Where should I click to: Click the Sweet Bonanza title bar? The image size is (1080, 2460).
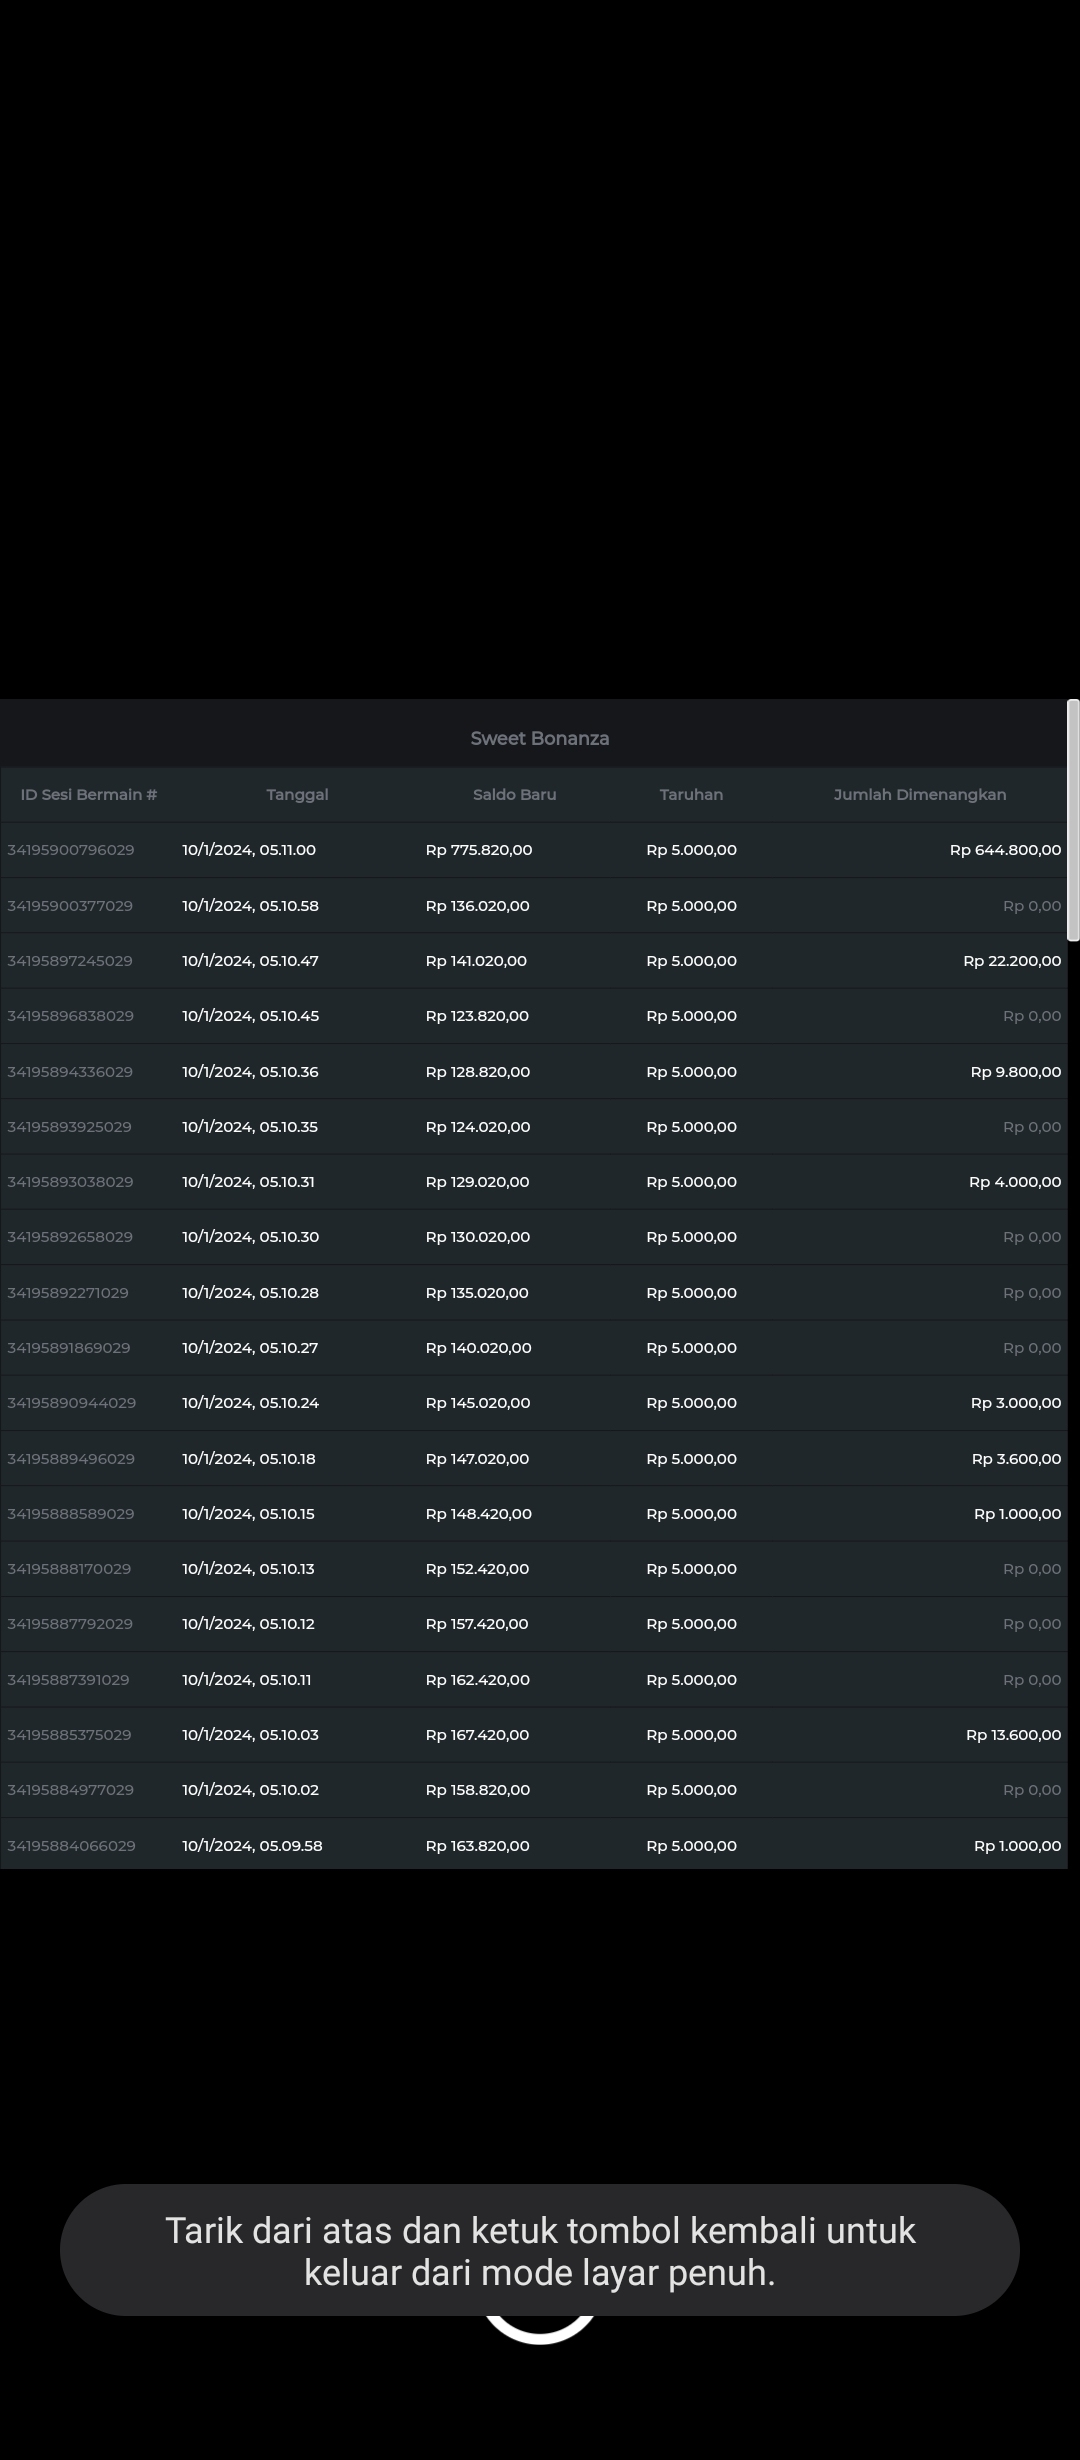click(539, 739)
